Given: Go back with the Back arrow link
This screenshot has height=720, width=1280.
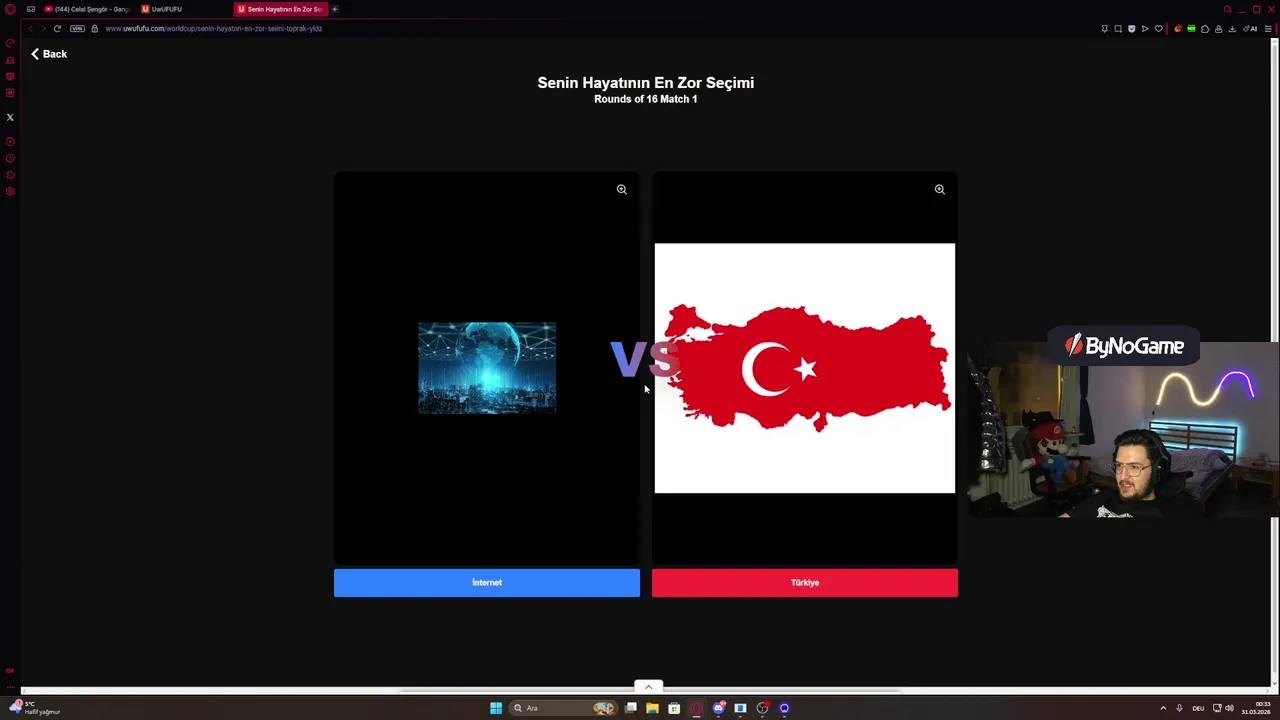Looking at the screenshot, I should click(x=49, y=54).
